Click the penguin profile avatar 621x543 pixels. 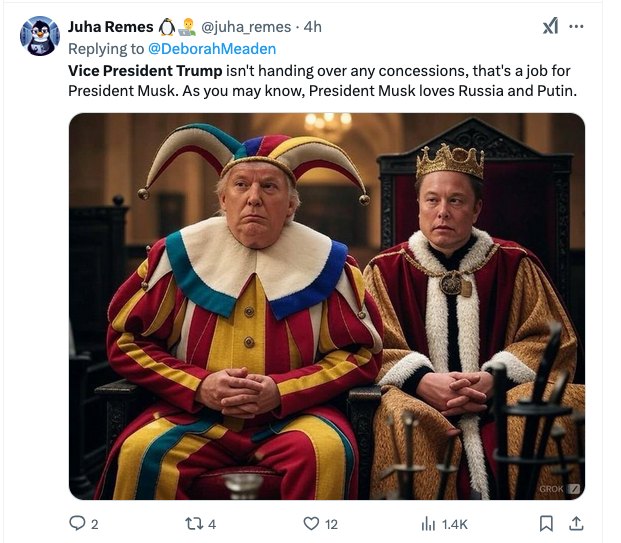tap(40, 37)
